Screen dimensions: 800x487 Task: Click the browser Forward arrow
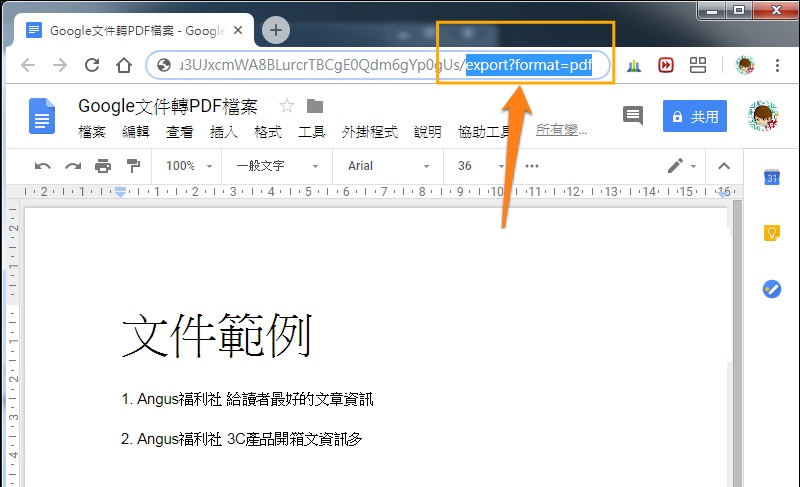(x=60, y=65)
